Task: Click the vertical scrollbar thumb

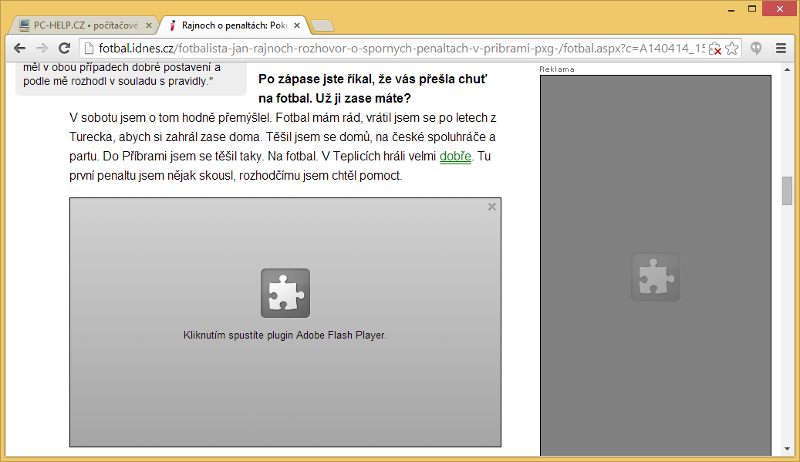Action: [x=786, y=190]
